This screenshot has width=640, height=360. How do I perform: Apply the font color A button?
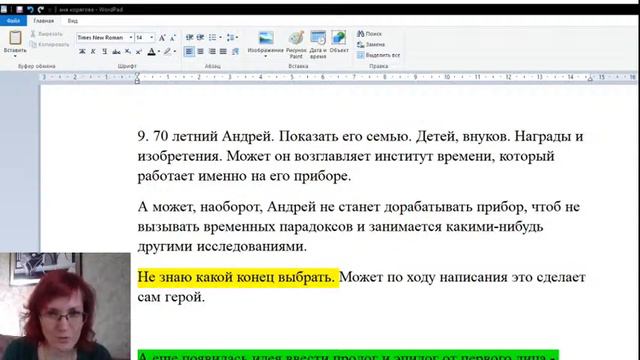tap(151, 51)
